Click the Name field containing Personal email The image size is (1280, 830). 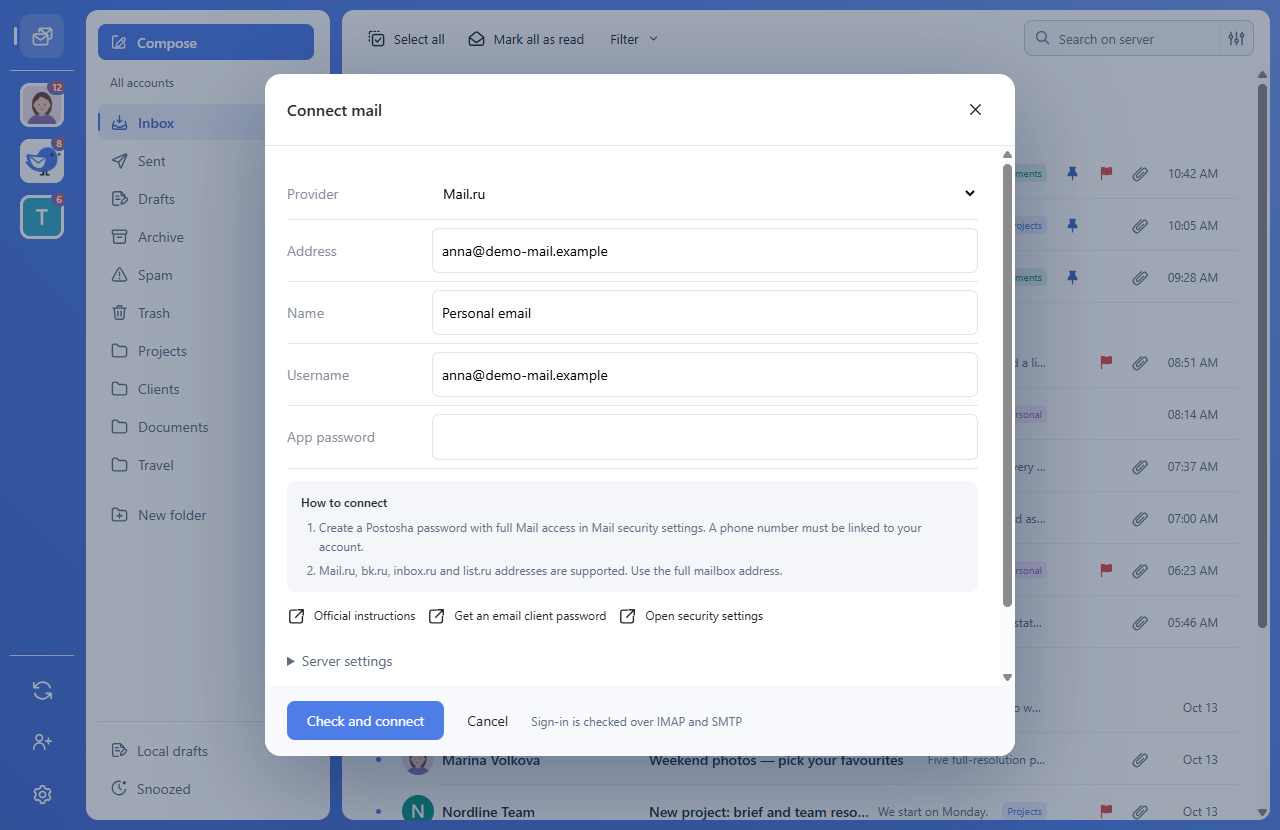(x=705, y=313)
